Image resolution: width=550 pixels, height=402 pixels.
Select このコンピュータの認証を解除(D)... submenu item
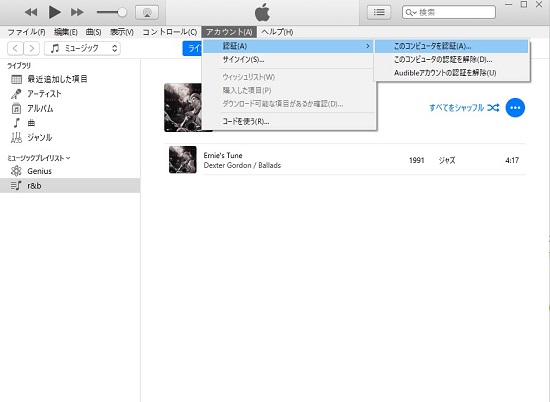451,60
